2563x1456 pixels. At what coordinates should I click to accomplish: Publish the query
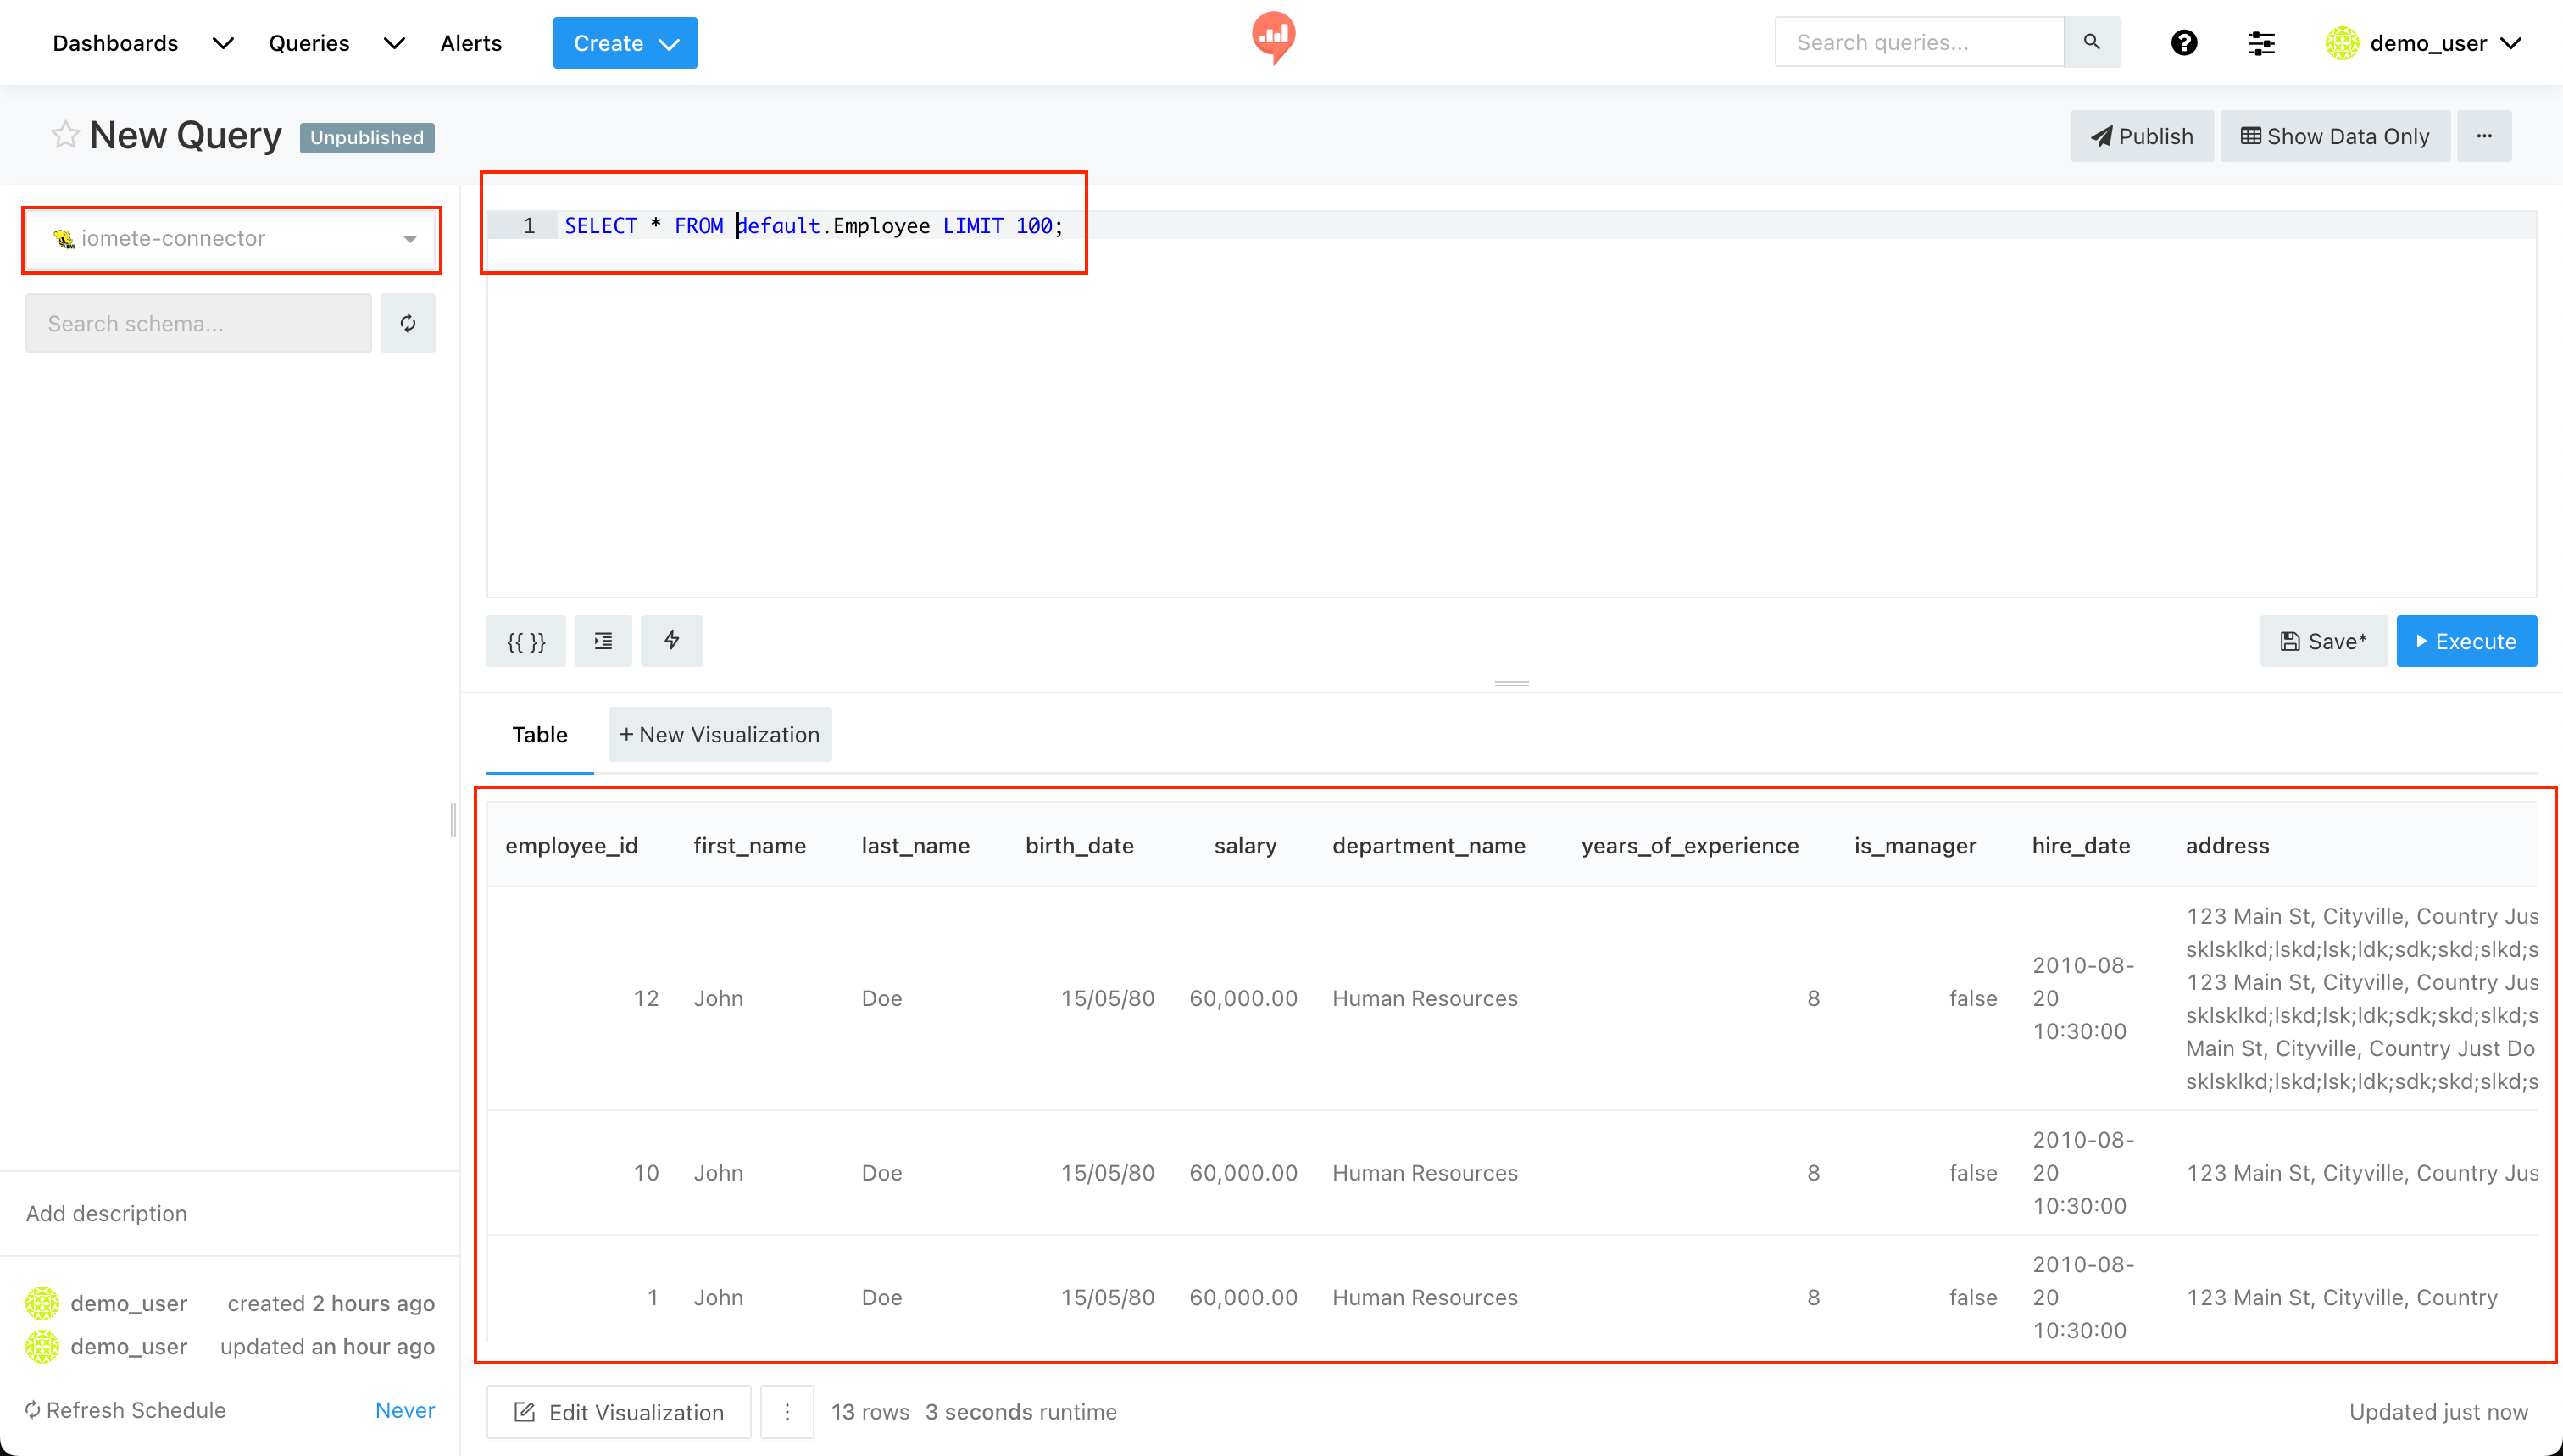[x=2142, y=136]
